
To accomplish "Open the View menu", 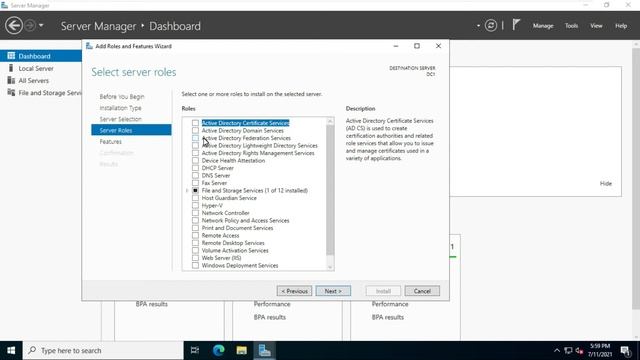I will (596, 26).
